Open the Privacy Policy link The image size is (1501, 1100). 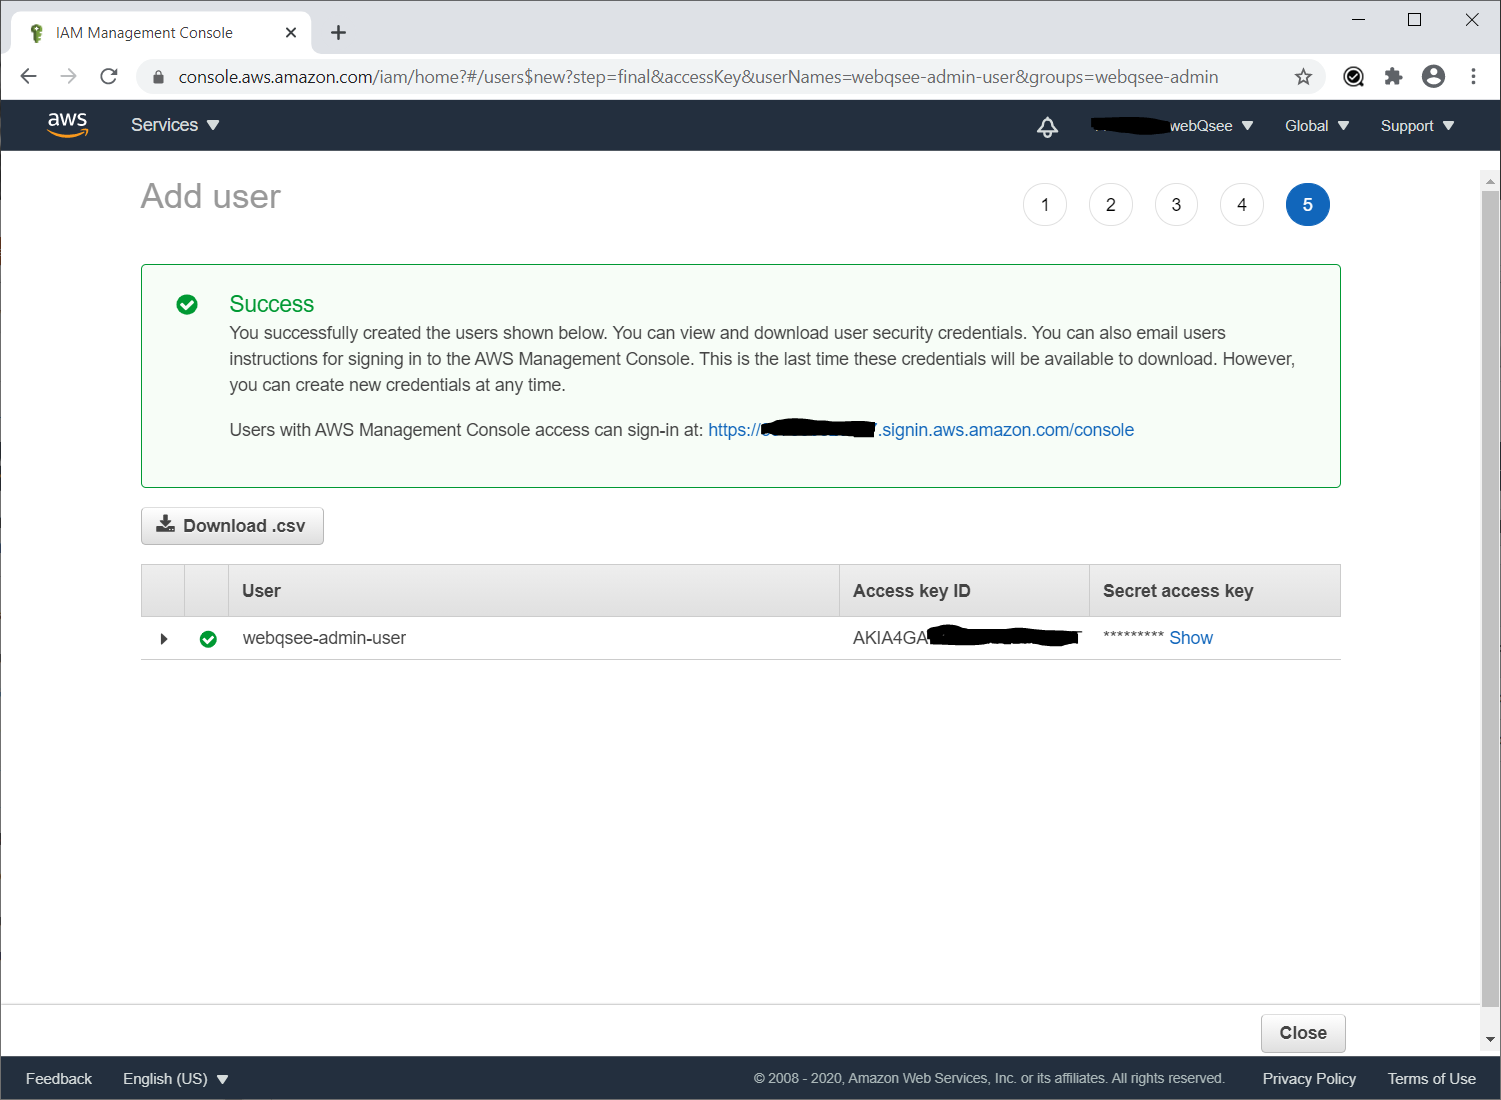point(1309,1079)
